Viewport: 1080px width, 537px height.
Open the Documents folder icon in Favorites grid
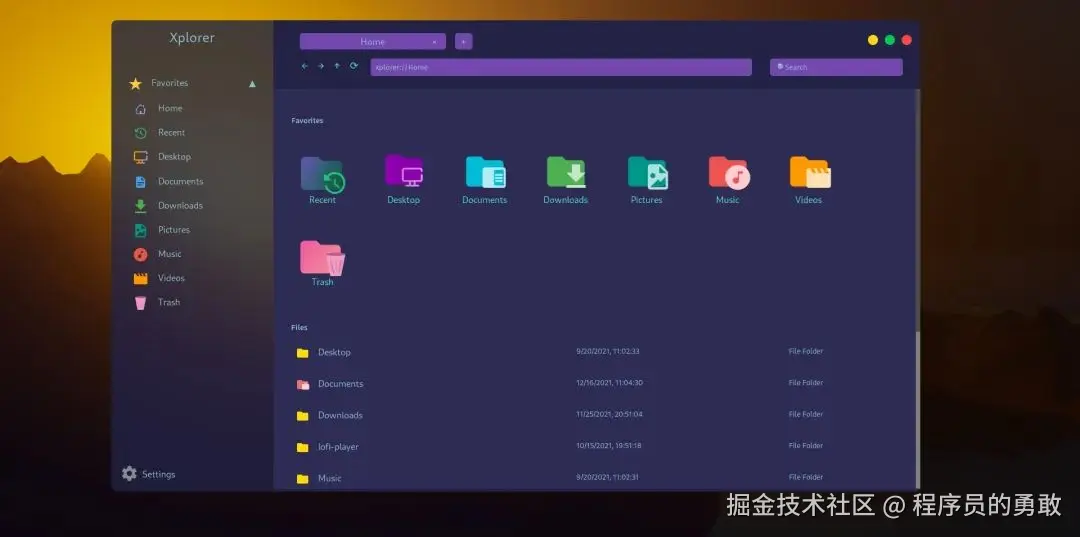tap(485, 172)
